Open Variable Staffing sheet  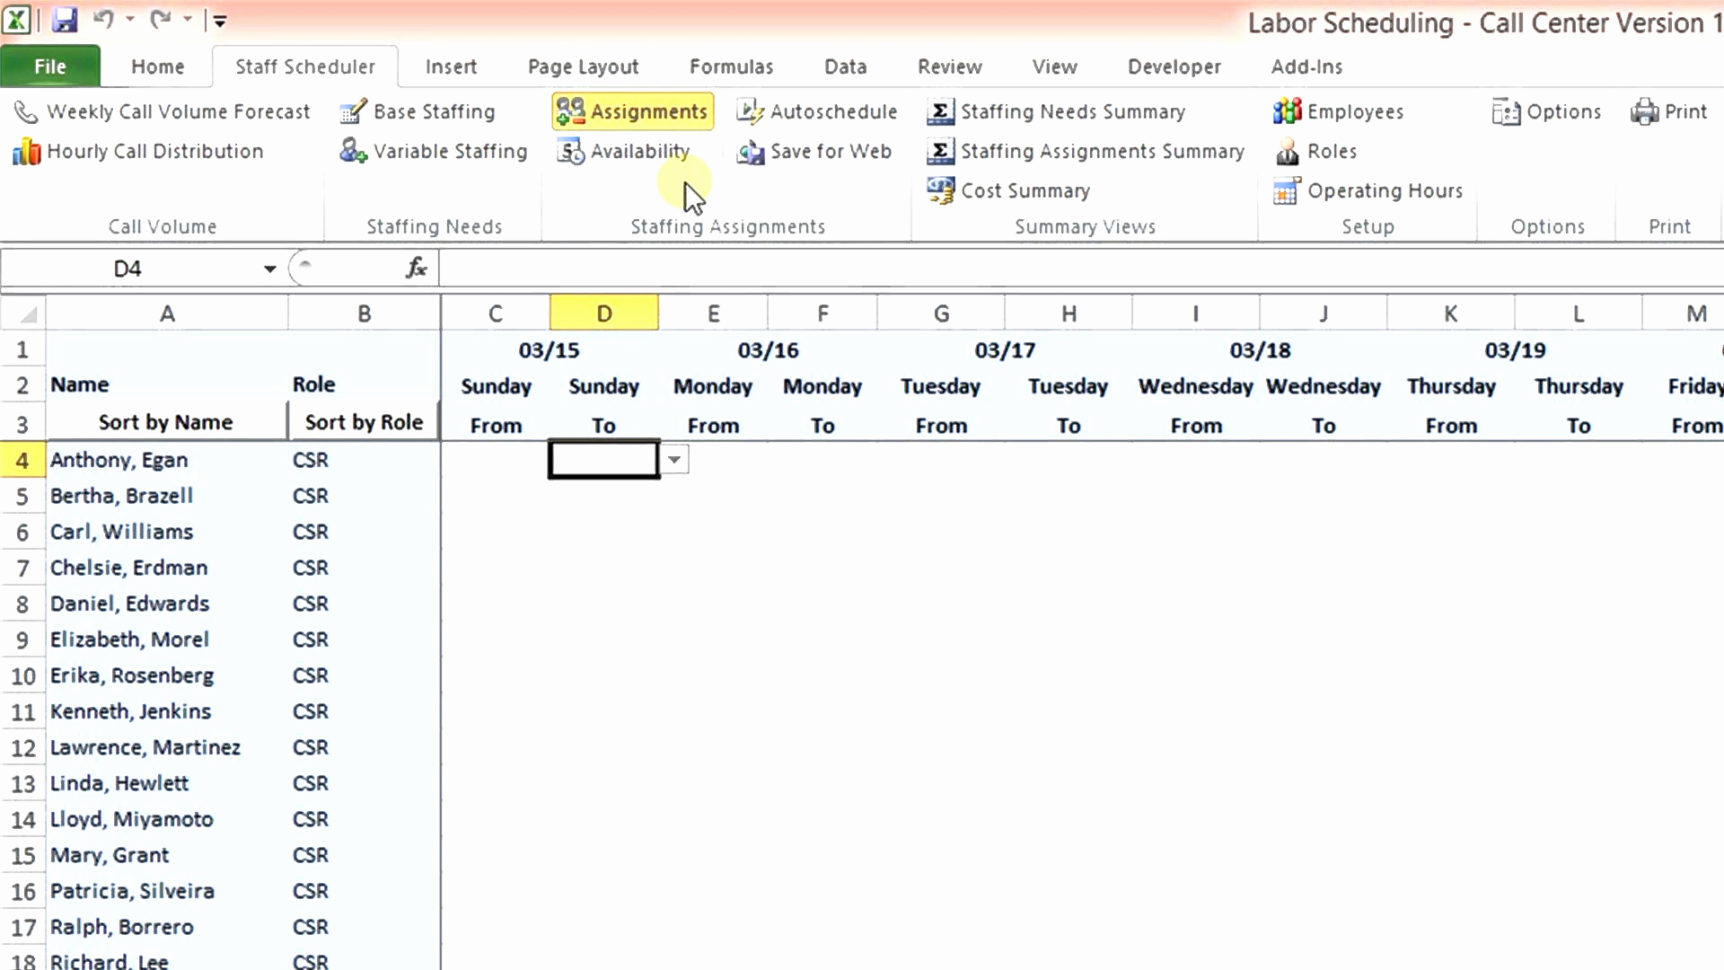[x=433, y=152]
